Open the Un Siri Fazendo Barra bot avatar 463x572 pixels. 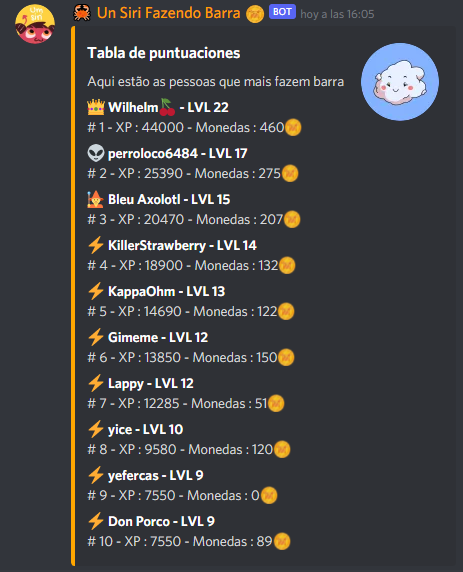click(x=35, y=24)
